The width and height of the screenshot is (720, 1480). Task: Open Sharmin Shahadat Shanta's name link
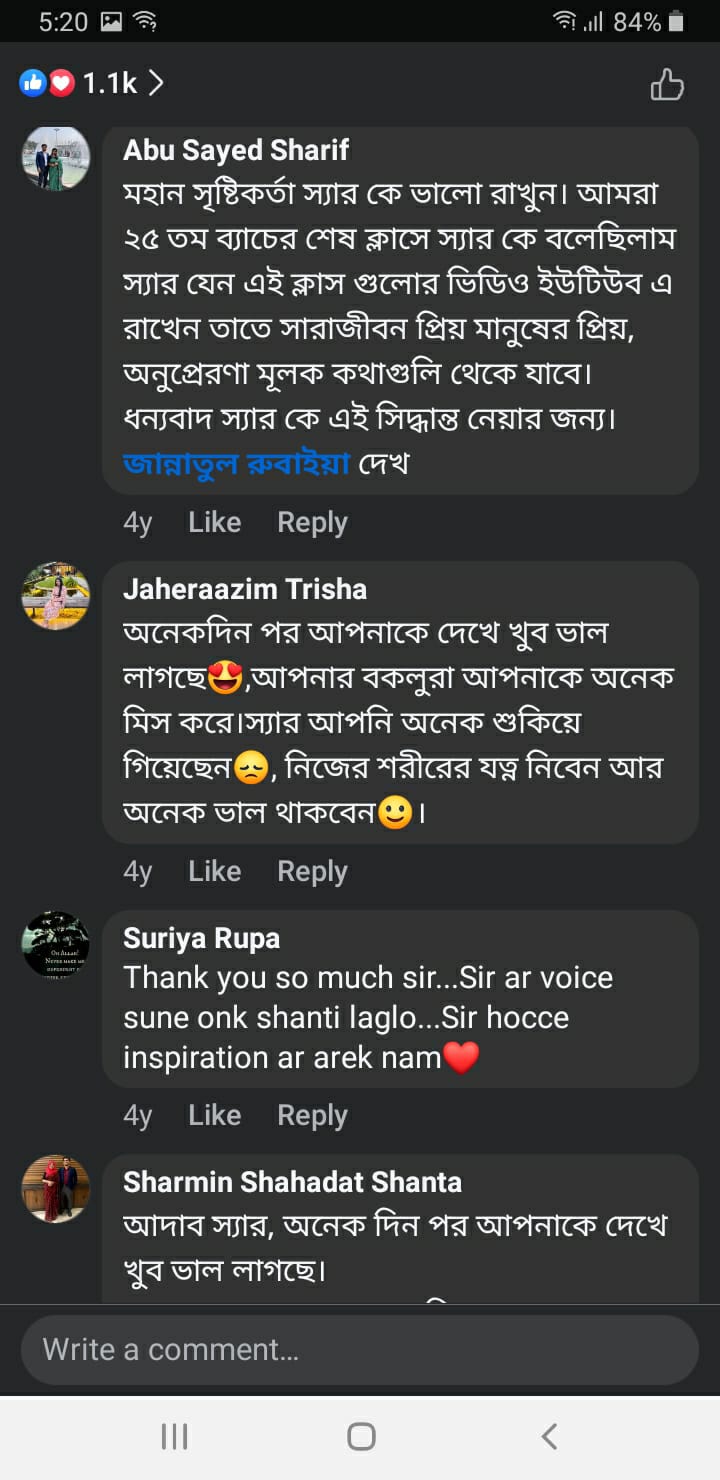coord(292,1182)
